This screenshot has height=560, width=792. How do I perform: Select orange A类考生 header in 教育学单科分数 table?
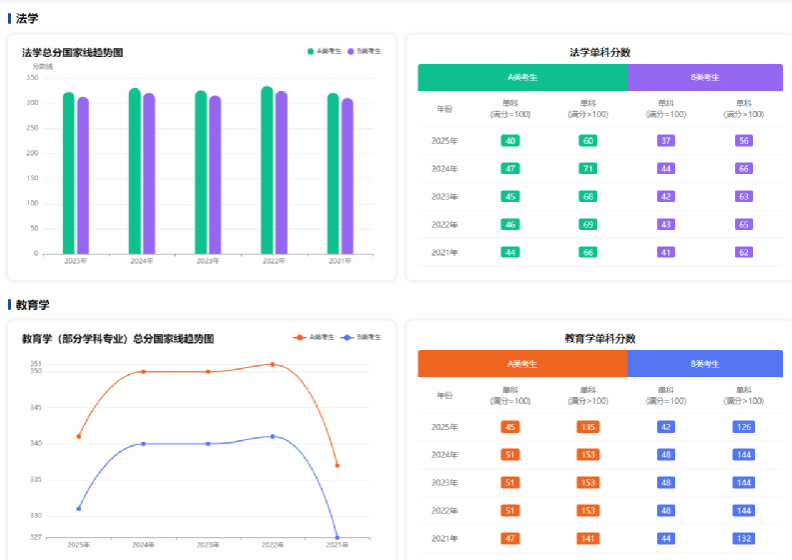522,364
